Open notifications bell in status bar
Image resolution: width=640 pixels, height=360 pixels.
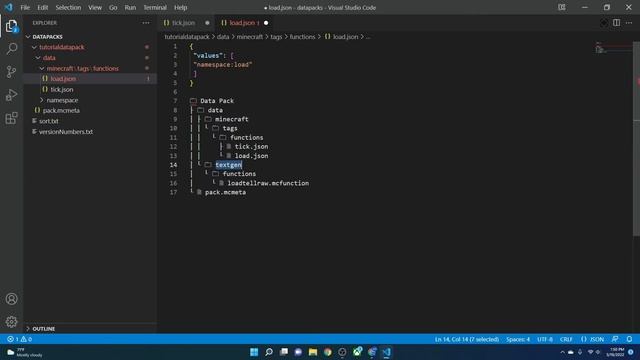click(x=629, y=339)
